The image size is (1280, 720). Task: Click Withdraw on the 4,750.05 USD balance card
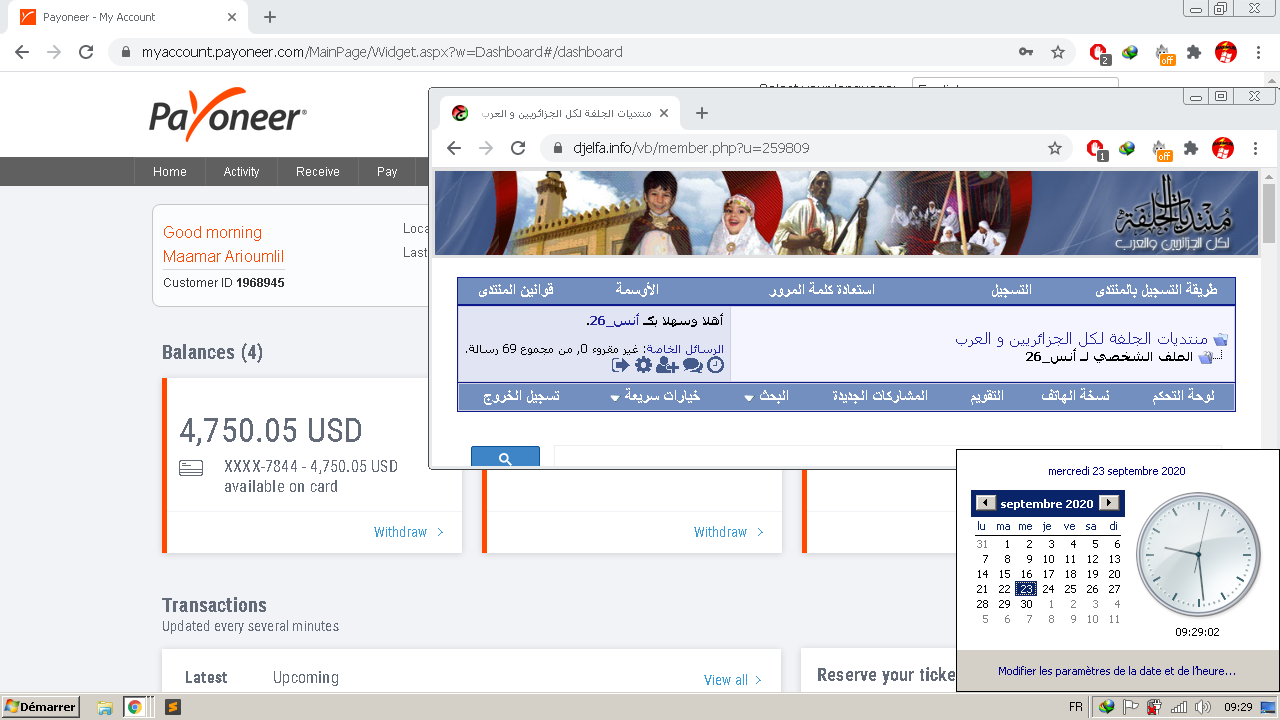click(409, 532)
